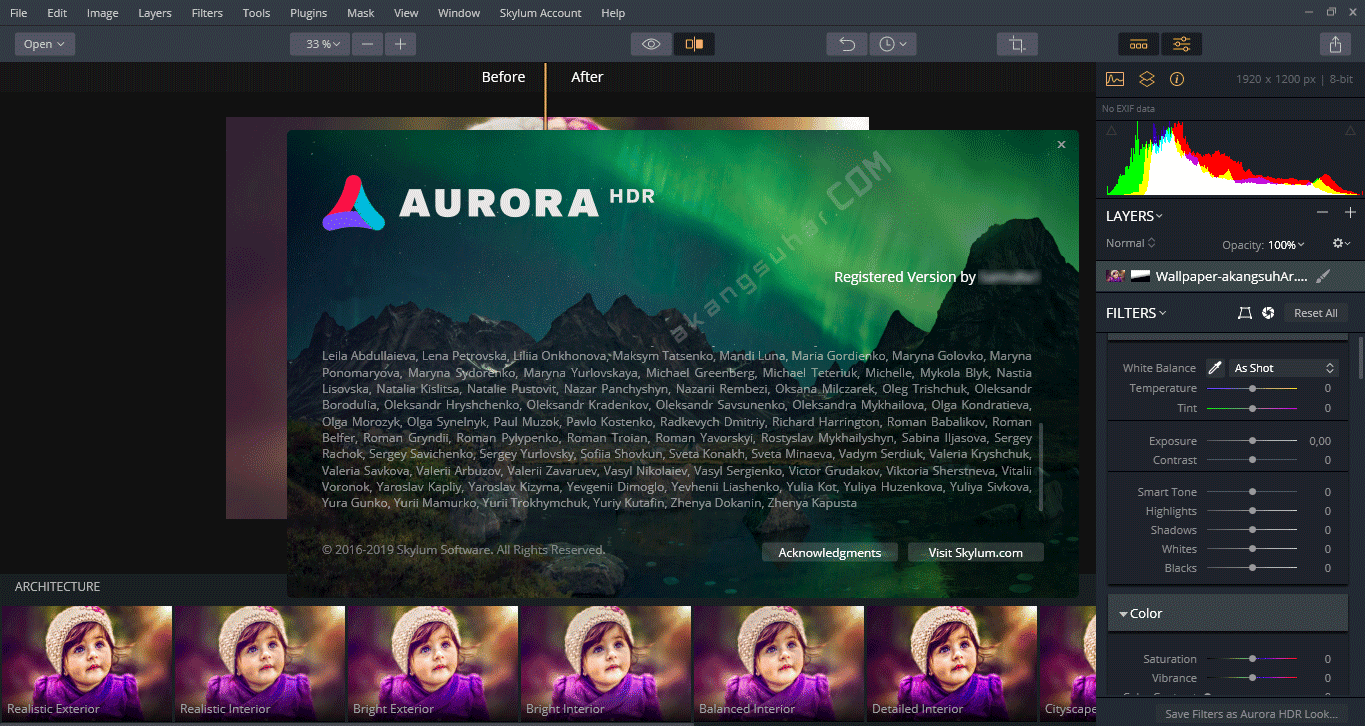Image resolution: width=1365 pixels, height=726 pixels.
Task: Open lens correction transform icon
Action: [x=1244, y=313]
